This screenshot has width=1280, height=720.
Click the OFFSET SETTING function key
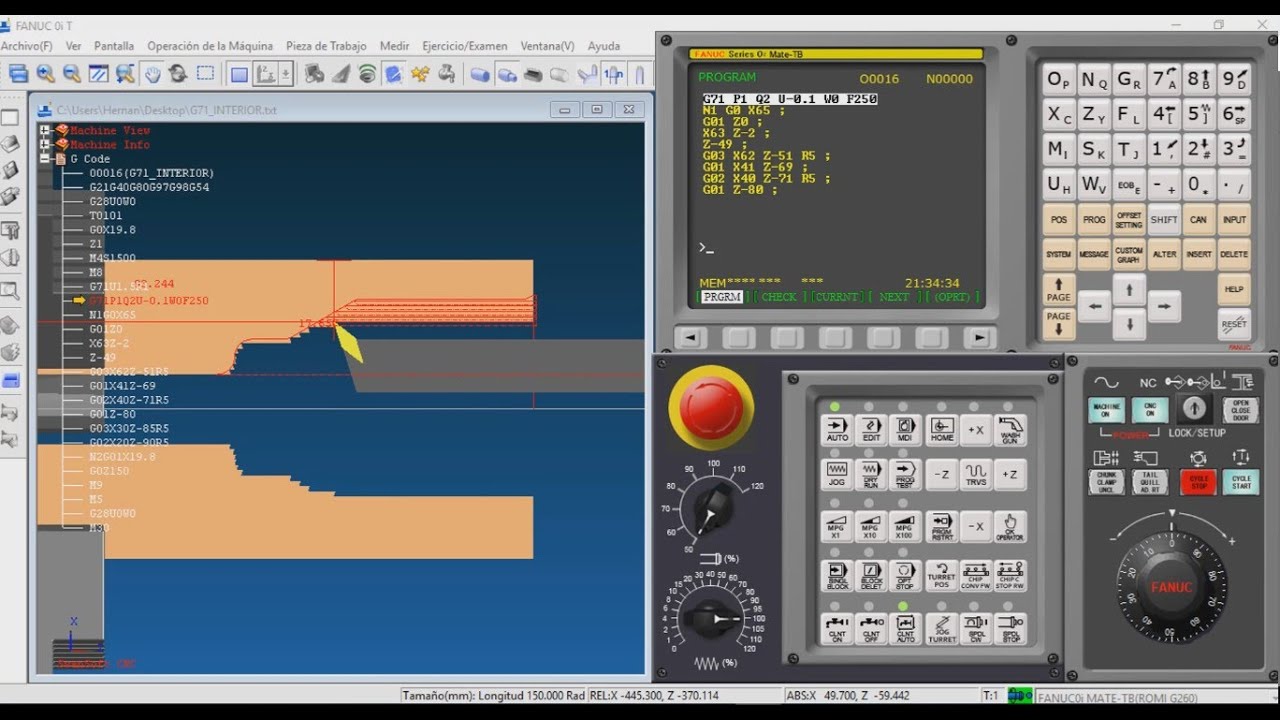1129,219
